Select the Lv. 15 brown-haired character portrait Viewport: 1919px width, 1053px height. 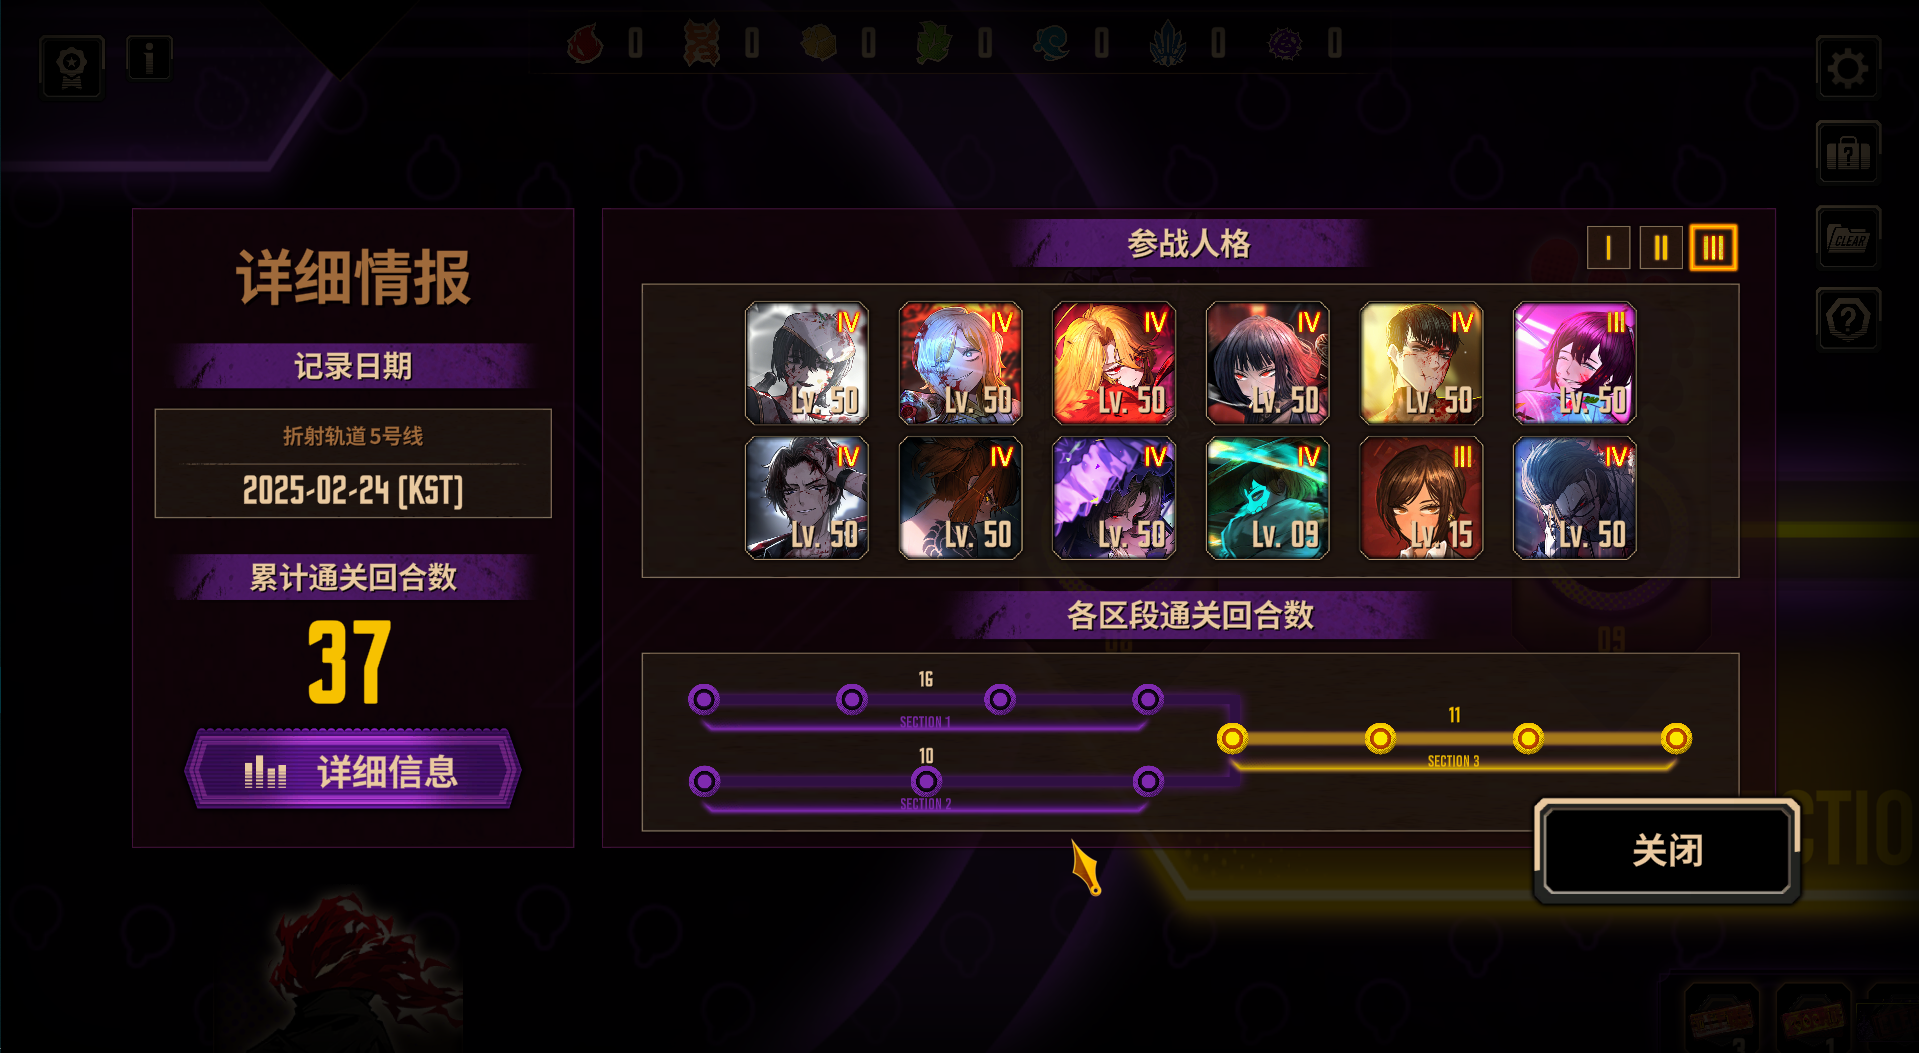point(1421,498)
